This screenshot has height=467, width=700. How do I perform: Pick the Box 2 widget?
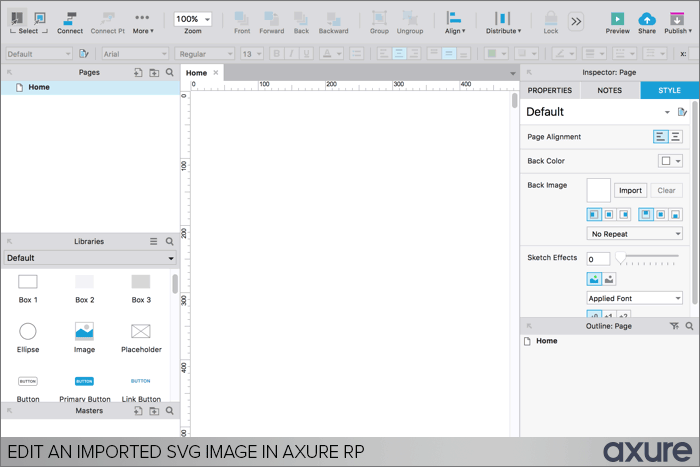(x=84, y=289)
